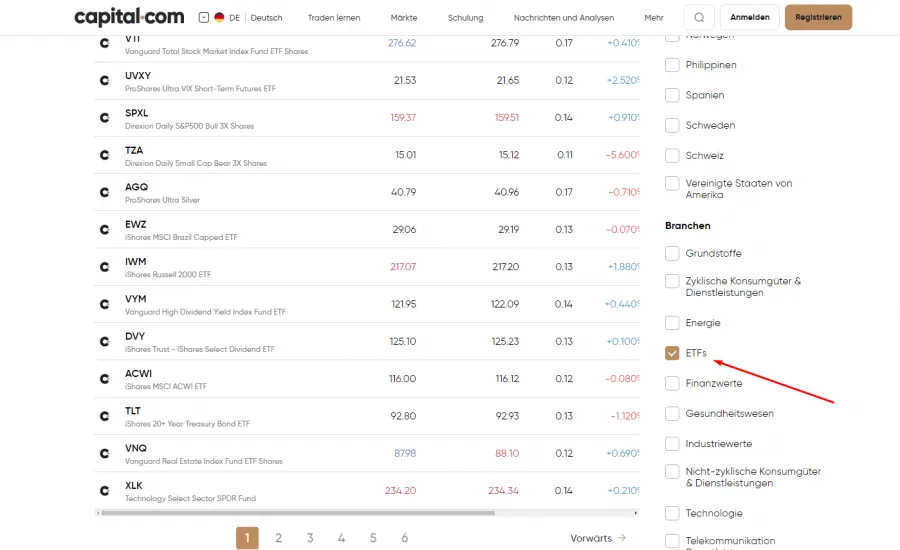Click the UVXY instrument logo icon

coord(104,80)
